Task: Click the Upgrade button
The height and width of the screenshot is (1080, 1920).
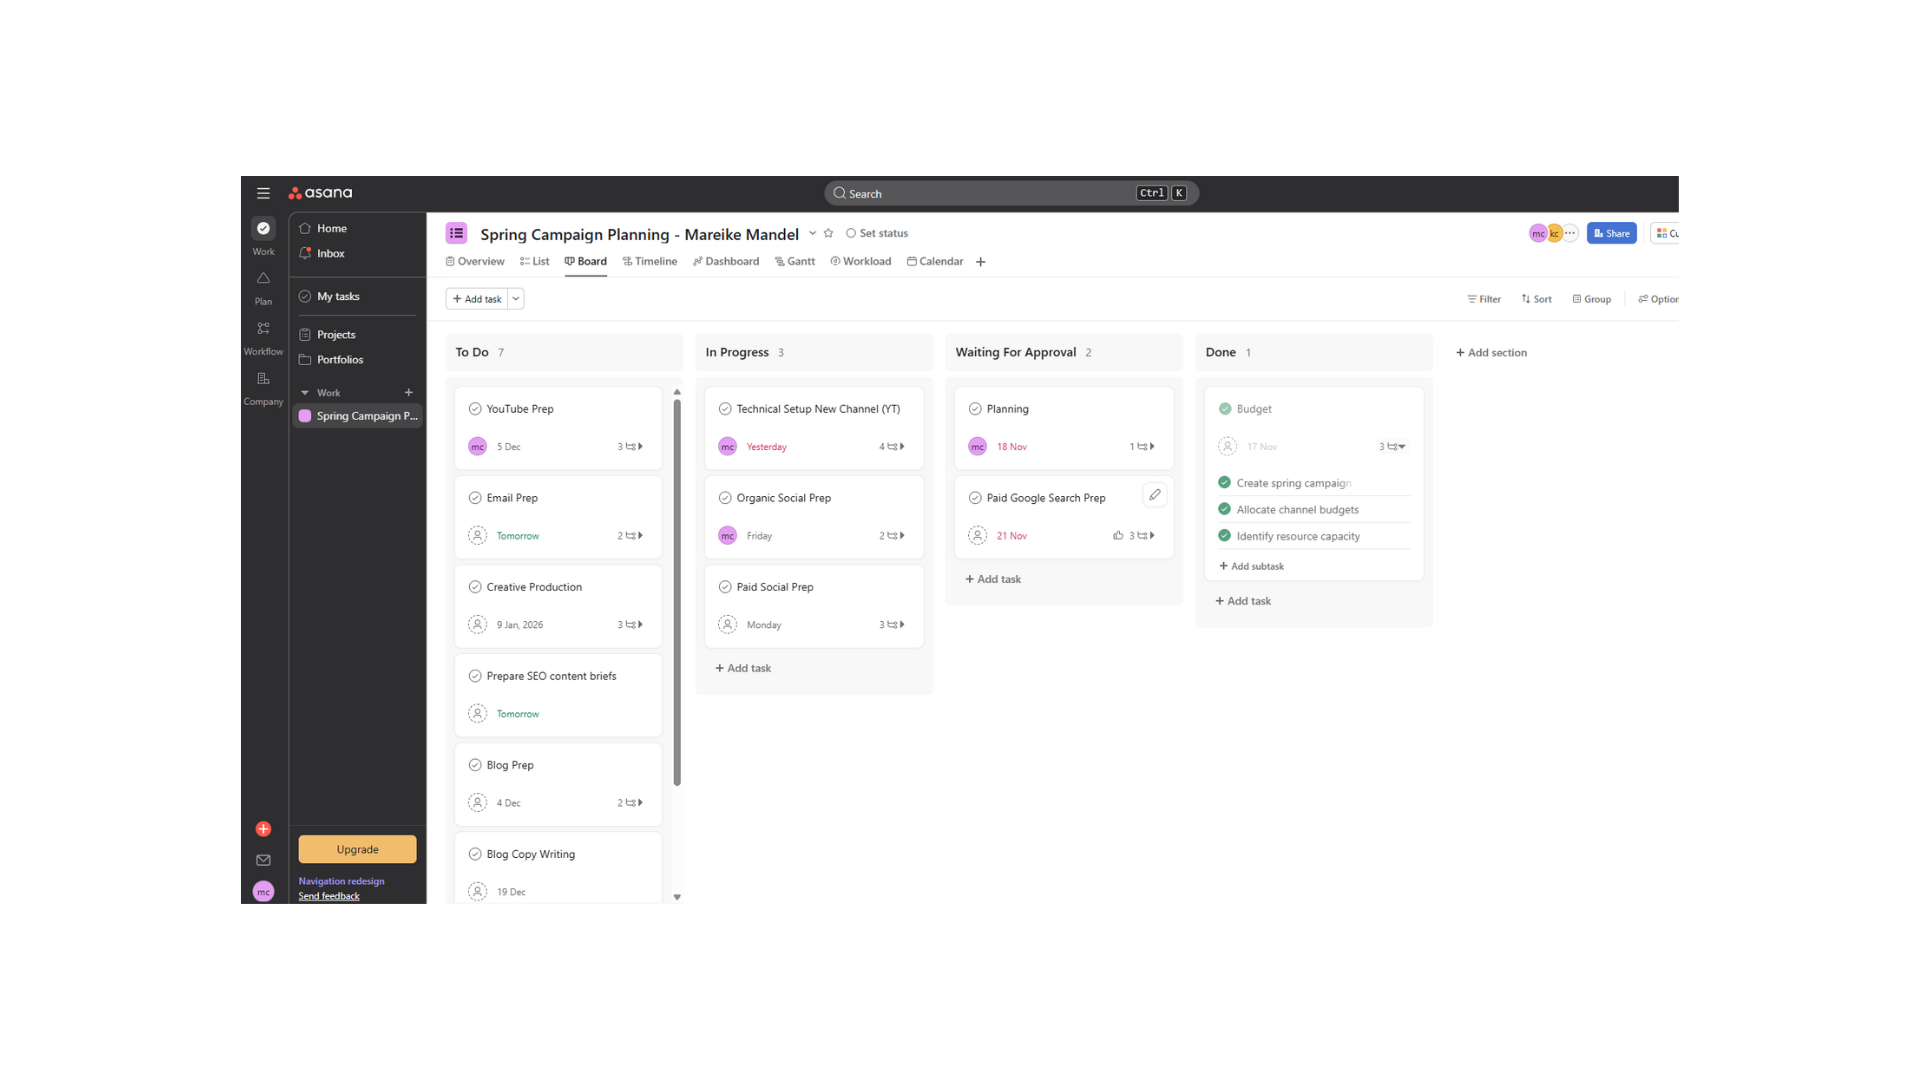Action: coord(357,849)
